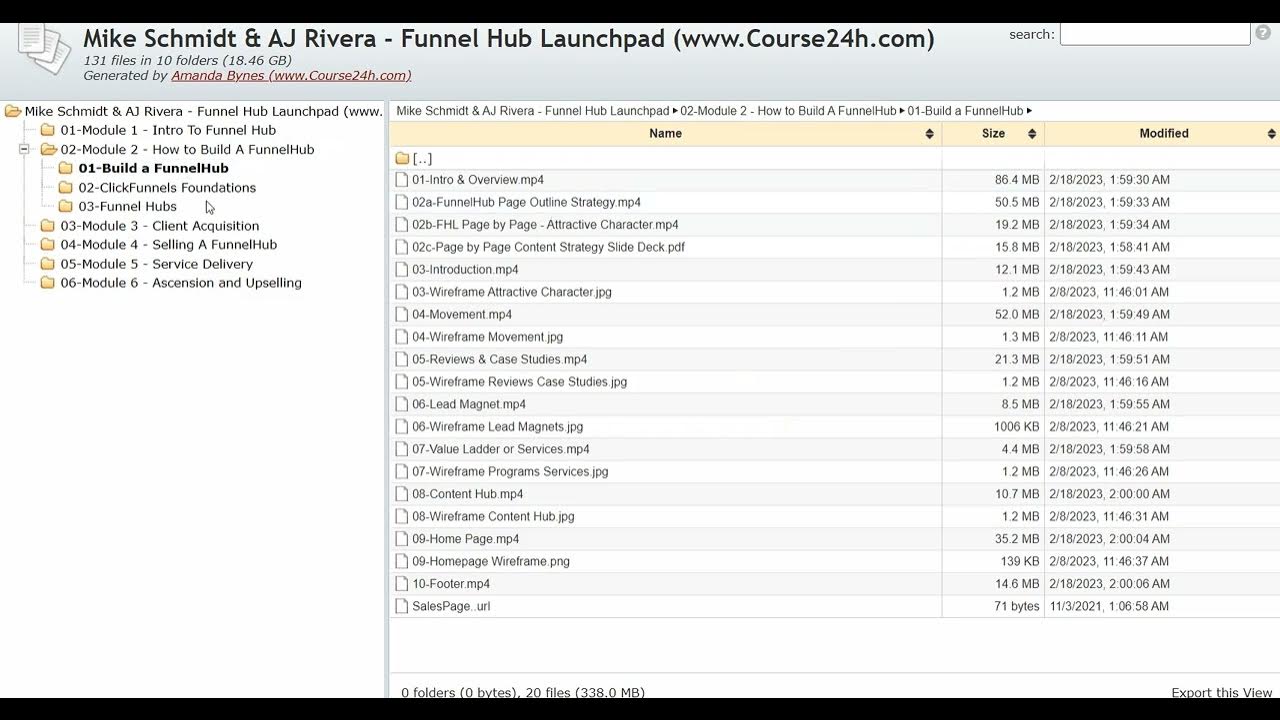
Task: Select 02b-FHL Page by Page - Attractive Character.mp4
Action: (545, 225)
